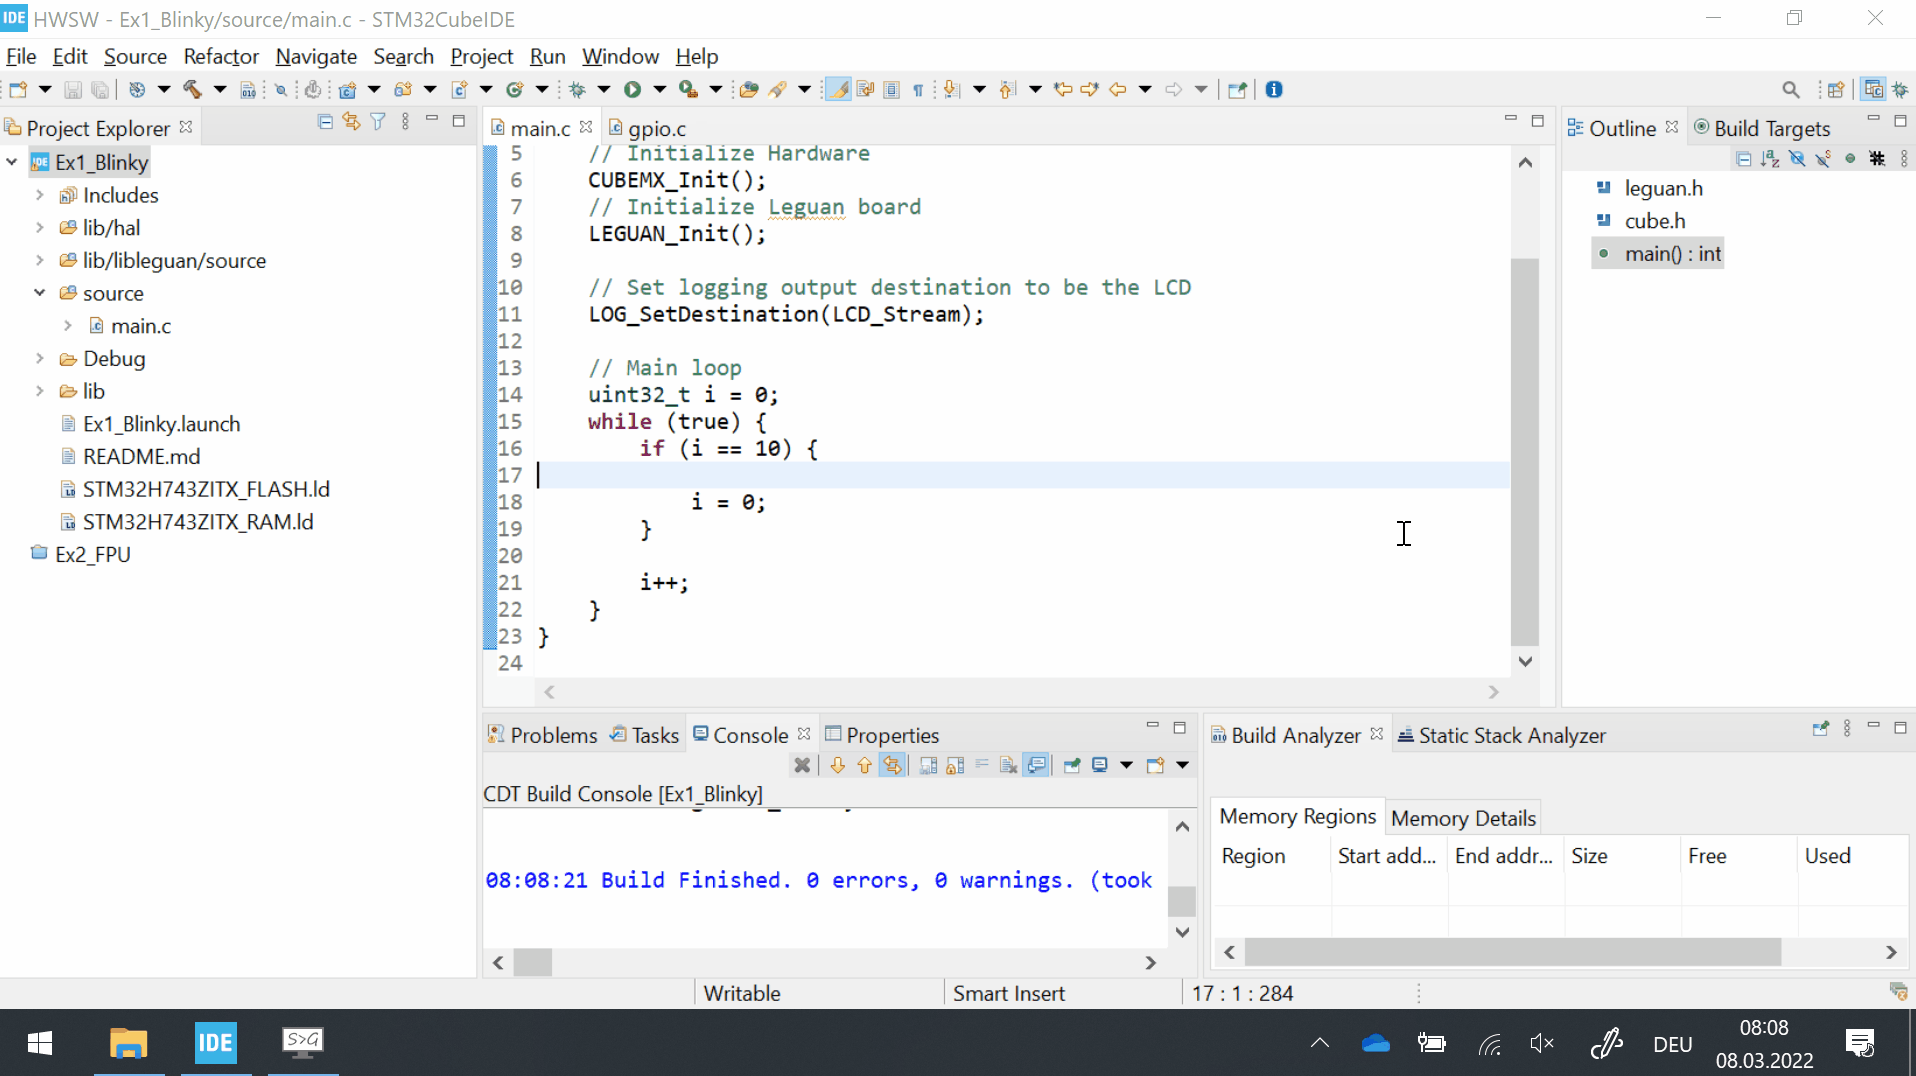This screenshot has width=1916, height=1076.
Task: Enable Scroll Lock in the Console view
Action: pyautogui.click(x=956, y=765)
